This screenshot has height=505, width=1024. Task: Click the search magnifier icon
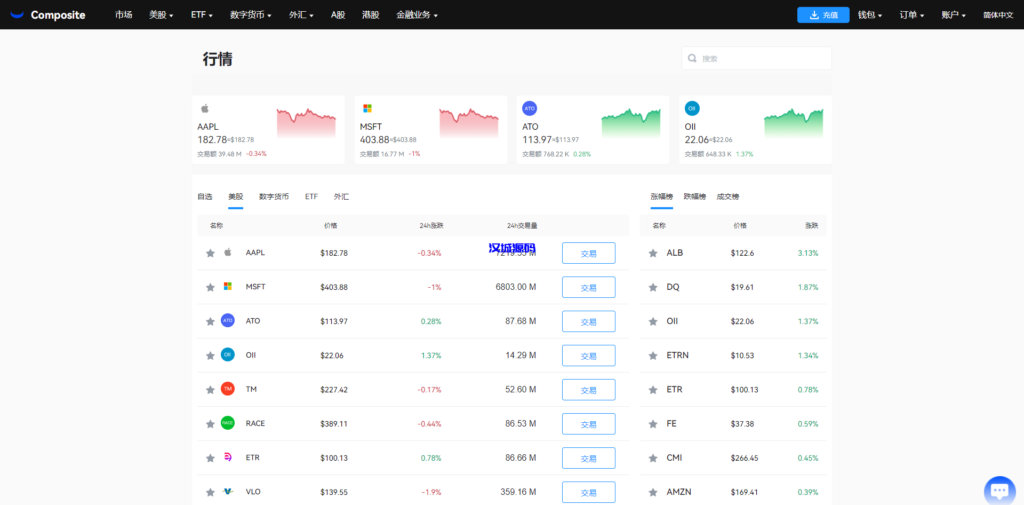692,58
